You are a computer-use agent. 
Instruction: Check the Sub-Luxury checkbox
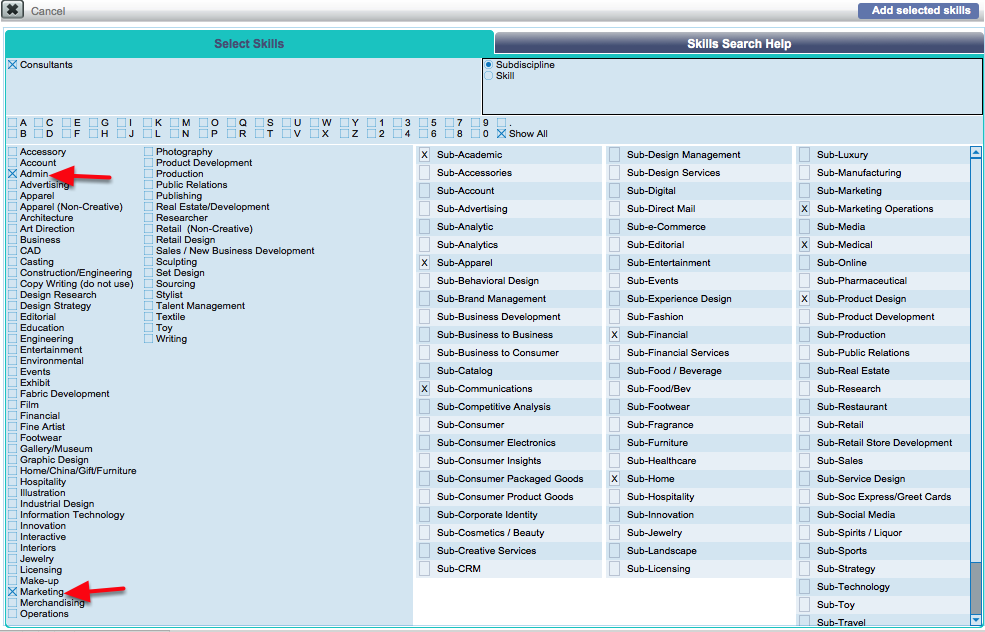804,155
